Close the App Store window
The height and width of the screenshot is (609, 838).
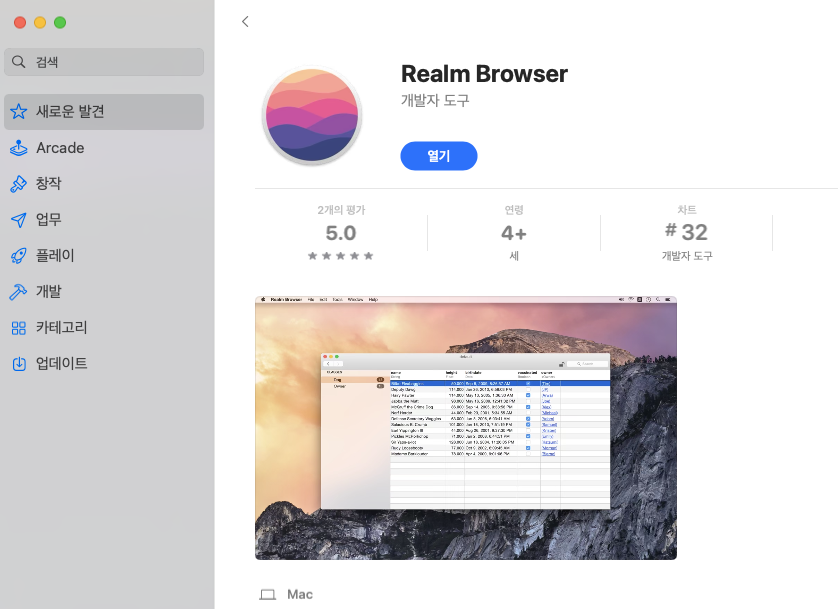pyautogui.click(x=20, y=22)
